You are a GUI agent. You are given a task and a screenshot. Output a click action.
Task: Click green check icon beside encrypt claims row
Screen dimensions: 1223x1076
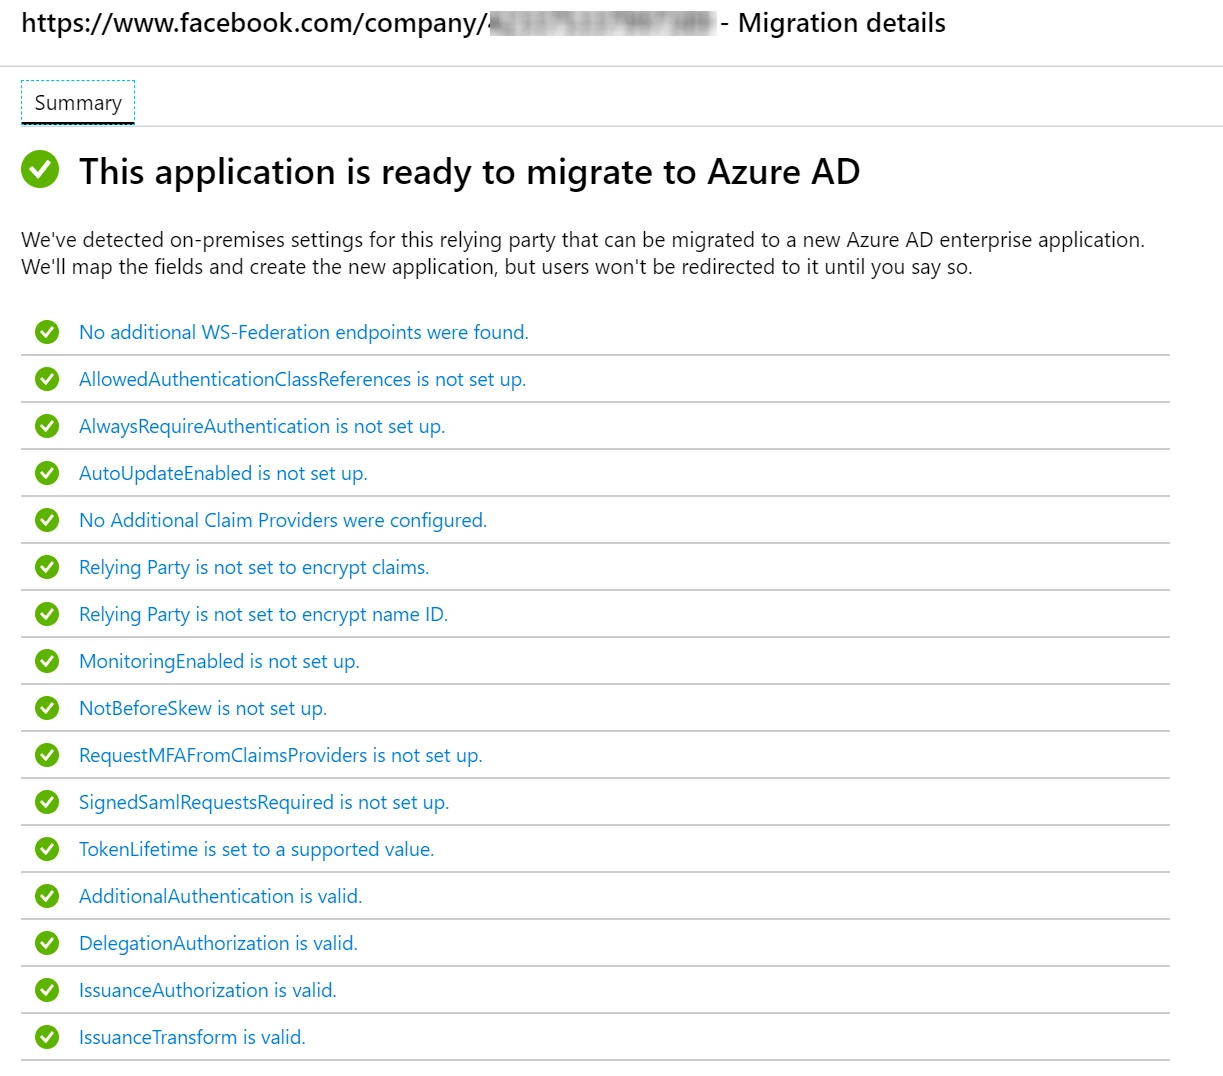(x=47, y=567)
